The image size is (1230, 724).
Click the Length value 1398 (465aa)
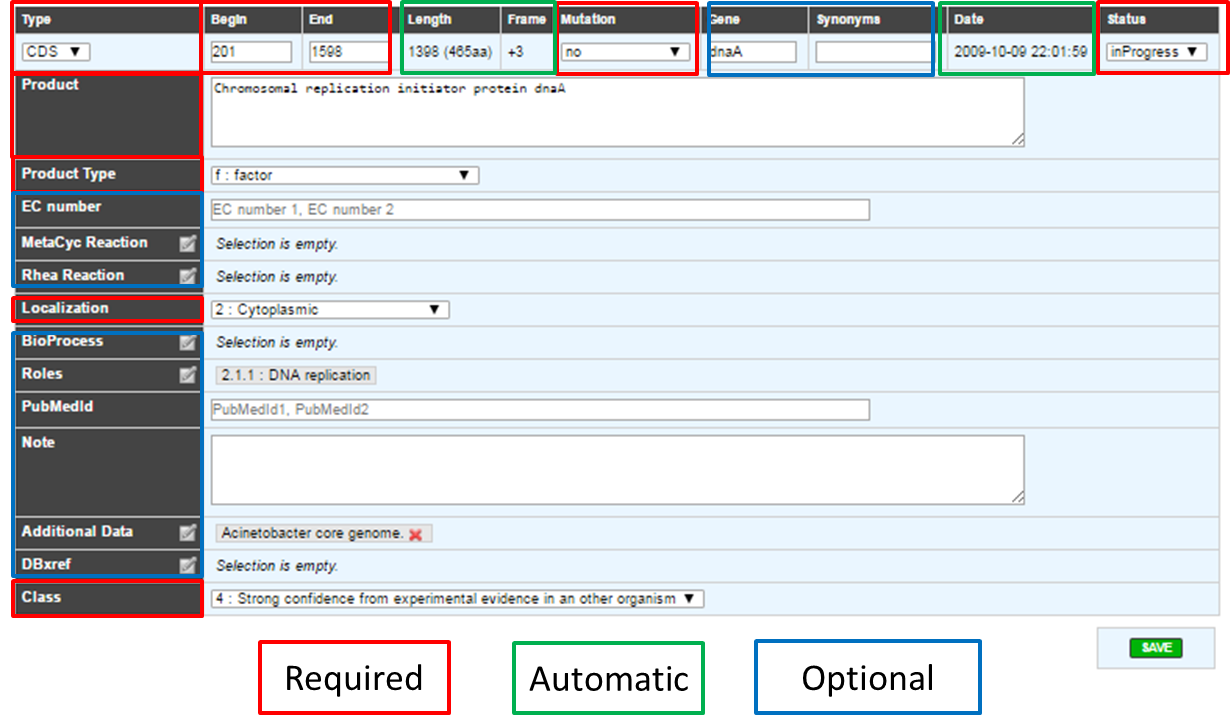(449, 51)
